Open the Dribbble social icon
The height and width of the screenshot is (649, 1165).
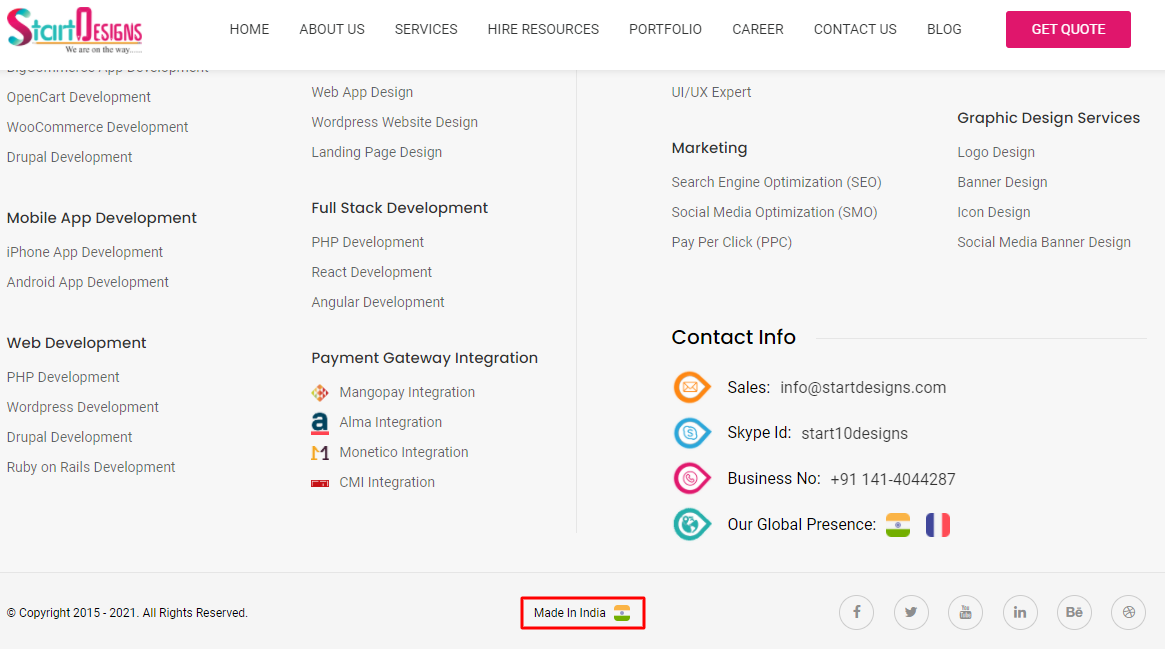[1128, 612]
